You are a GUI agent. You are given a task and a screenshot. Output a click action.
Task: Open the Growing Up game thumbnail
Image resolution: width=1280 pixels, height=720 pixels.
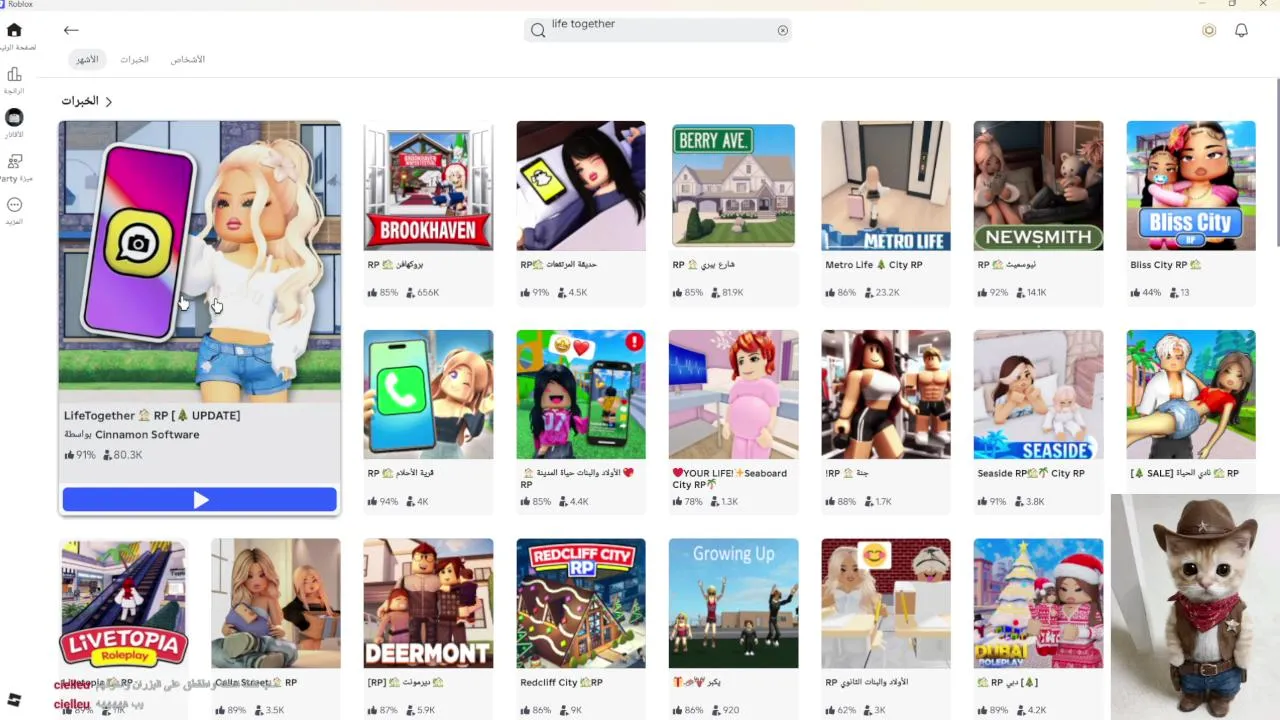click(x=734, y=603)
